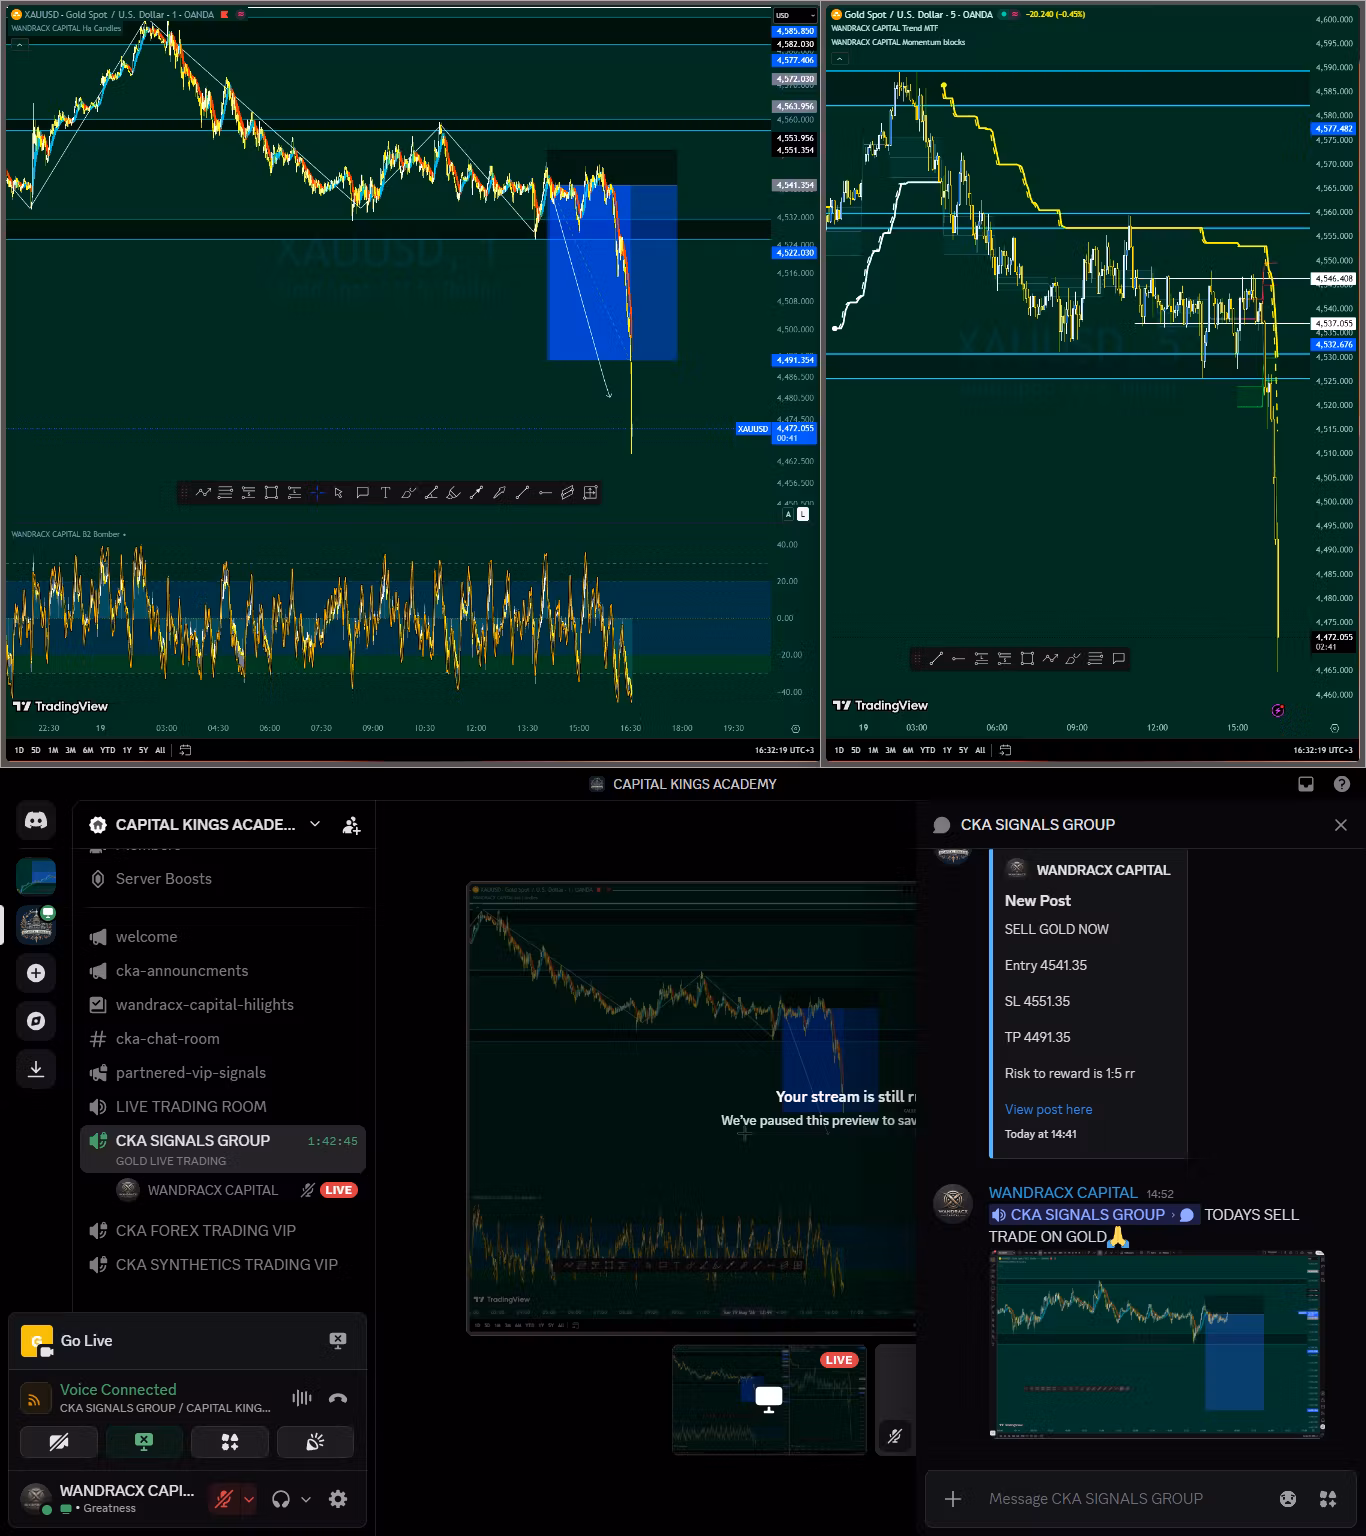Viewport: 1366px width, 1536px height.
Task: Stop screen sharing with green button
Action: point(144,1442)
